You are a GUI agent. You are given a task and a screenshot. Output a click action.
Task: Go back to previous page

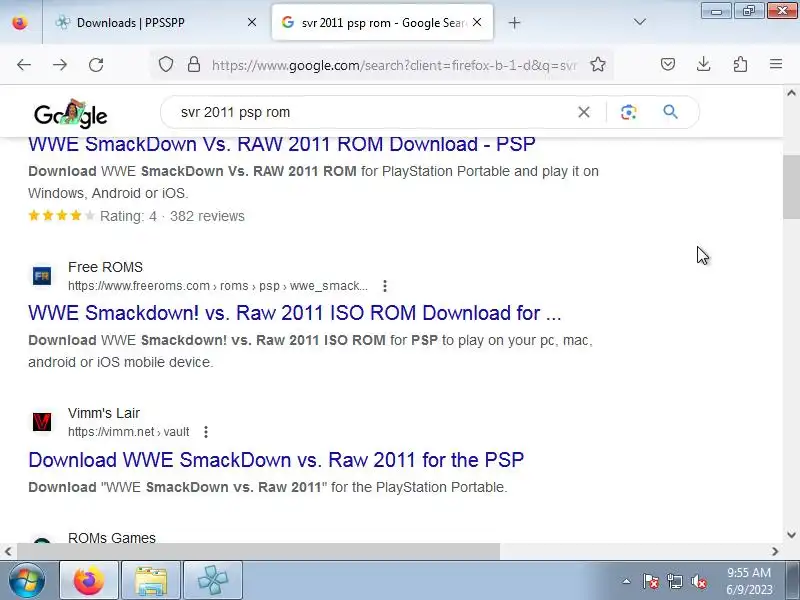[x=24, y=65]
